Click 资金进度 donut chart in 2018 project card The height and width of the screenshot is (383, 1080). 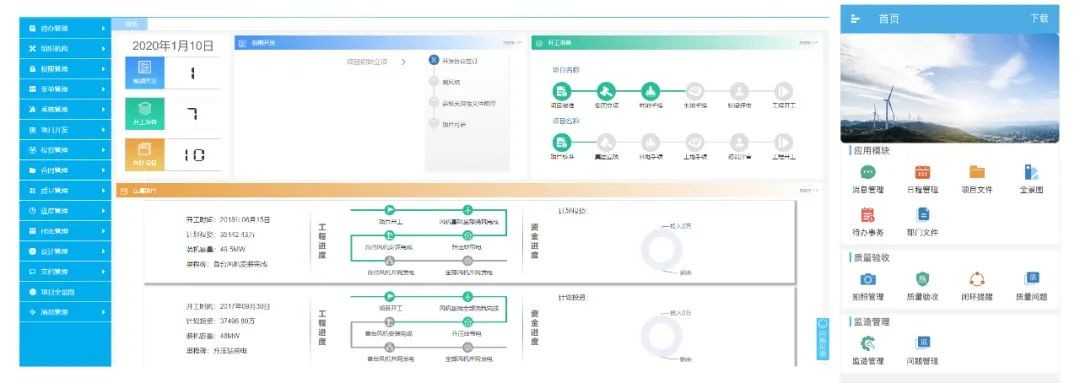661,251
